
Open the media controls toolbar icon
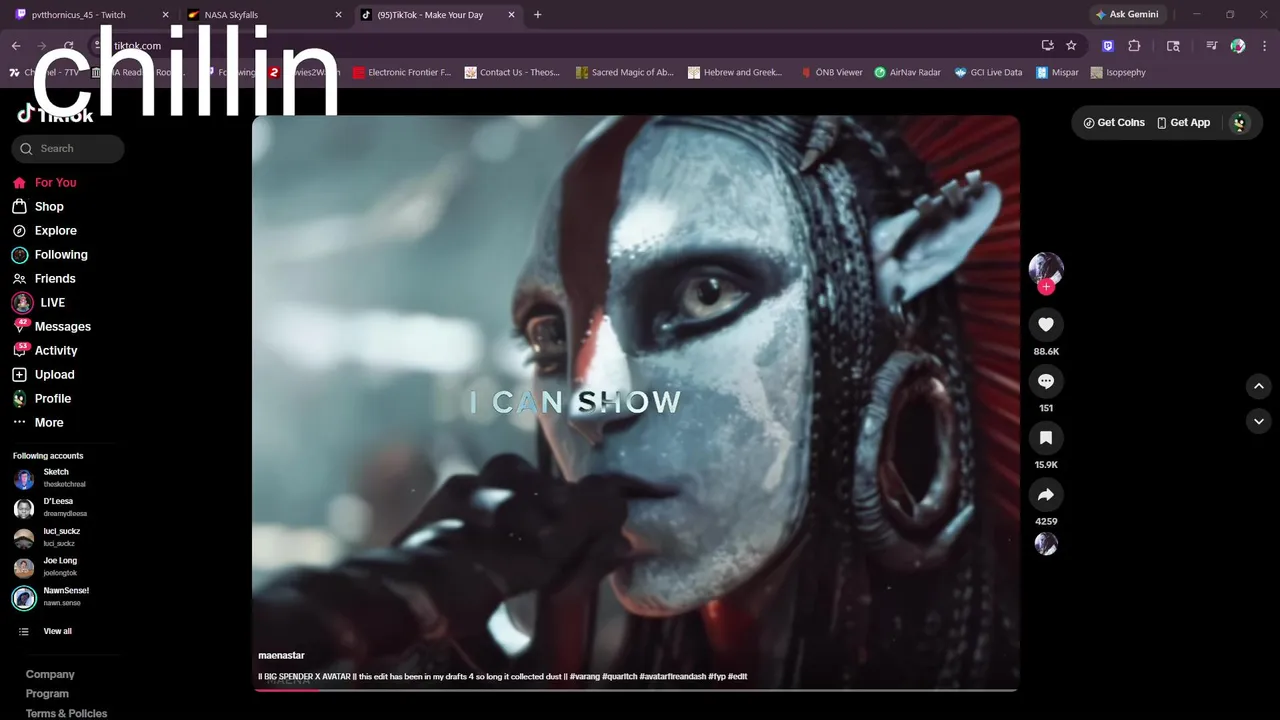1211,46
